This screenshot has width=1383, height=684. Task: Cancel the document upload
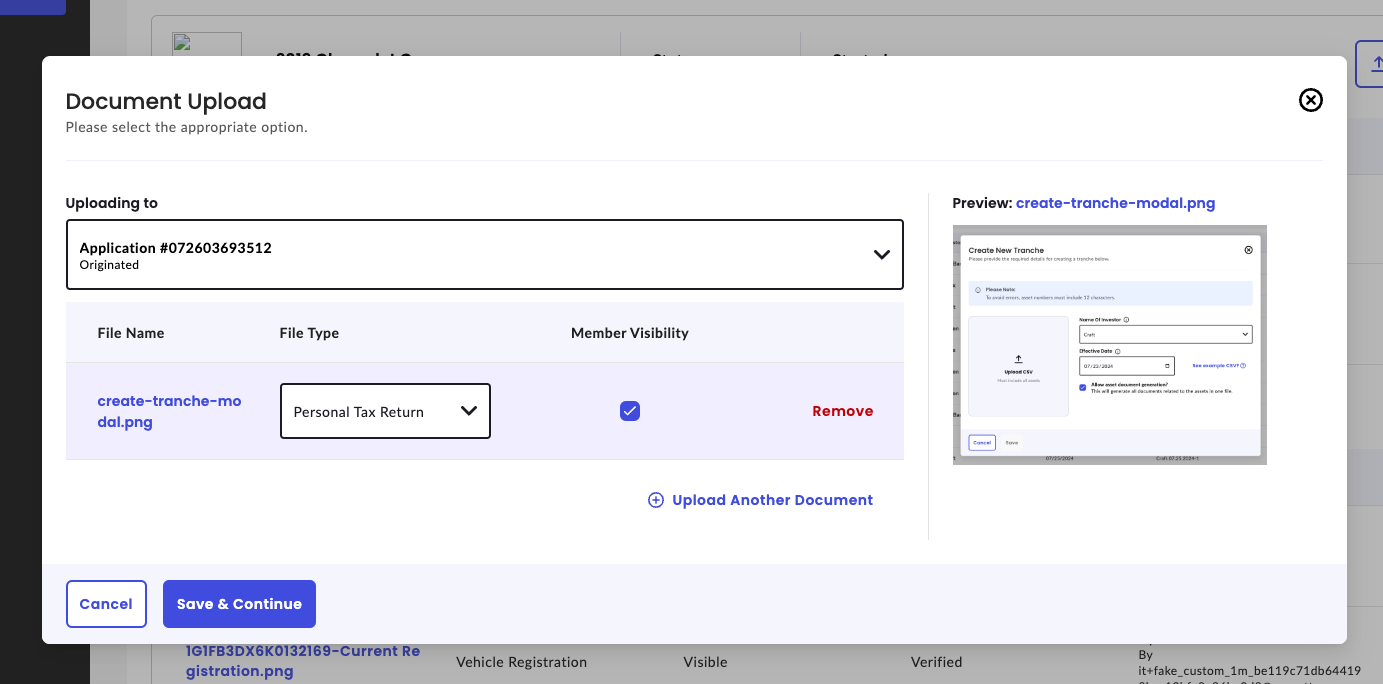(x=106, y=604)
